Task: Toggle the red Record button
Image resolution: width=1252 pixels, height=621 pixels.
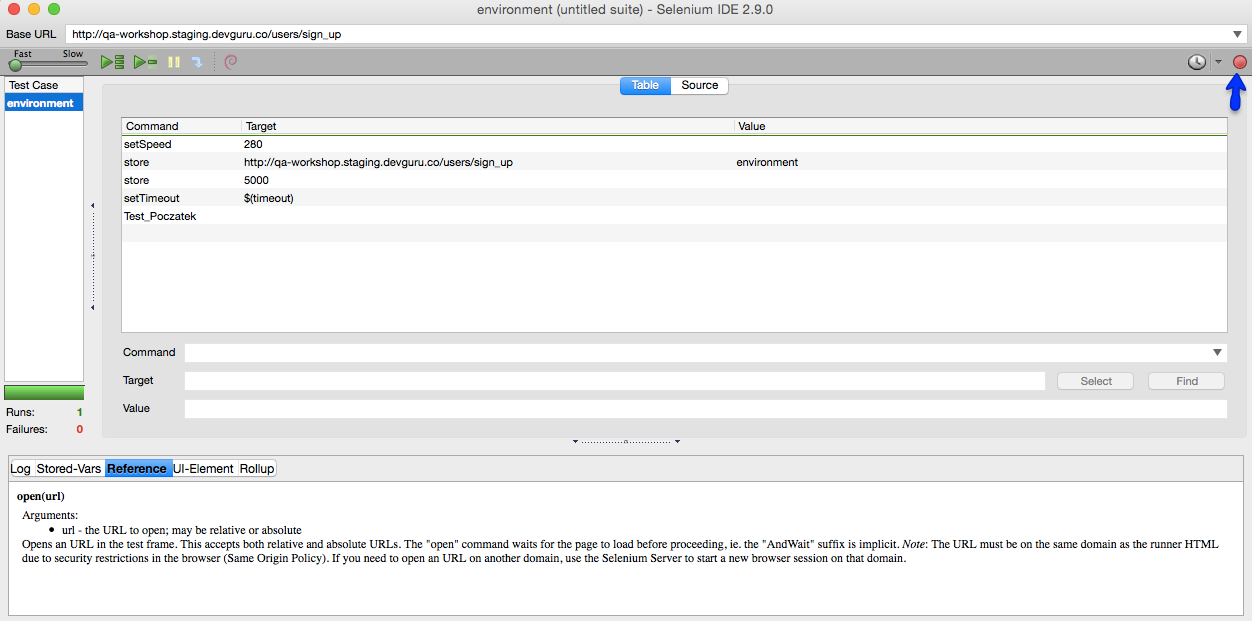Action: click(x=1239, y=62)
